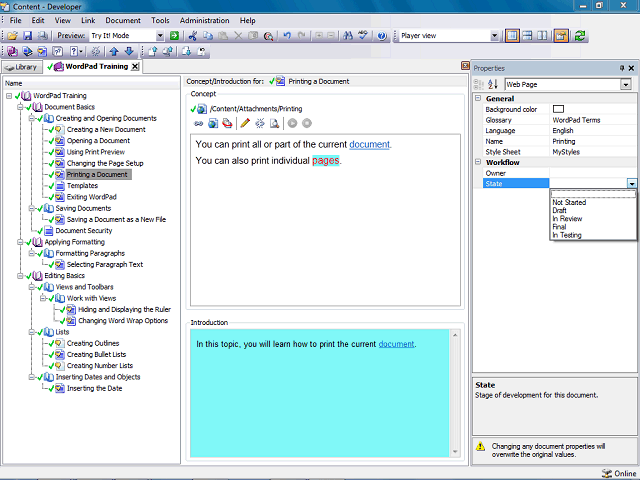Copy using the toolbar copy icon

click(x=208, y=36)
